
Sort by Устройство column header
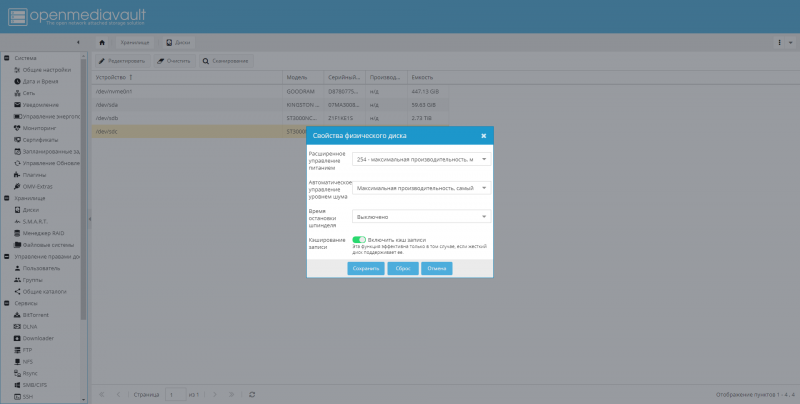187,78
